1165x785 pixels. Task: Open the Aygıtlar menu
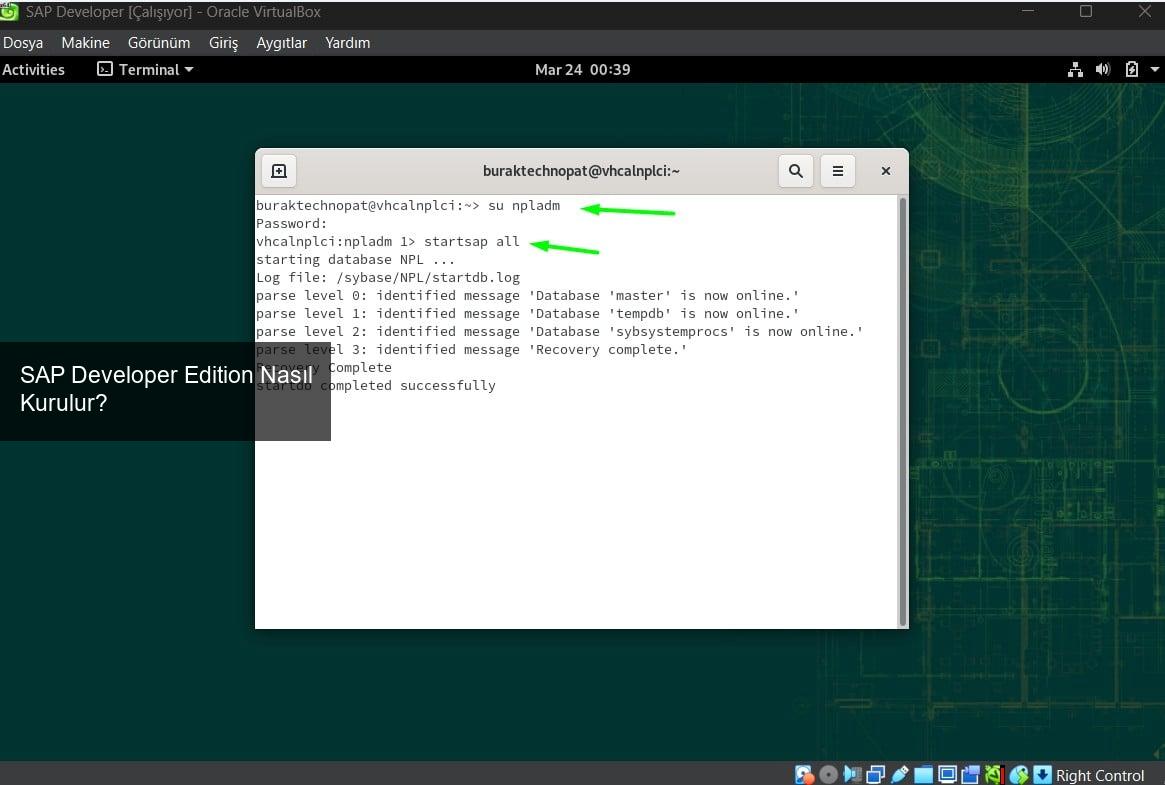click(281, 43)
